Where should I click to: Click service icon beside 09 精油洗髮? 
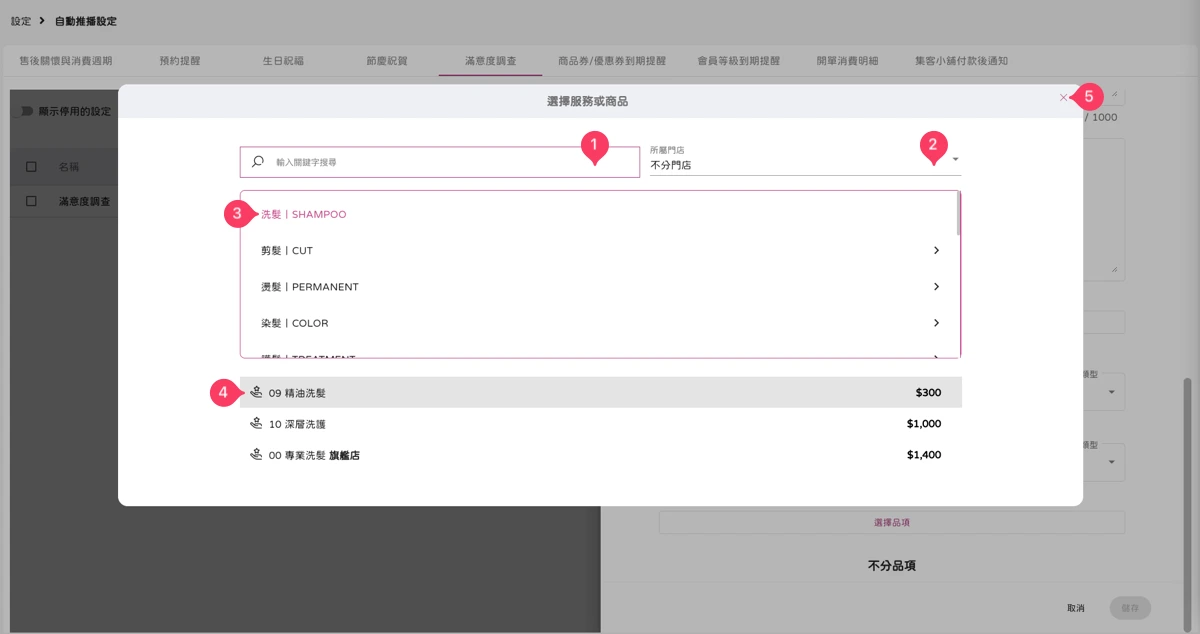256,393
